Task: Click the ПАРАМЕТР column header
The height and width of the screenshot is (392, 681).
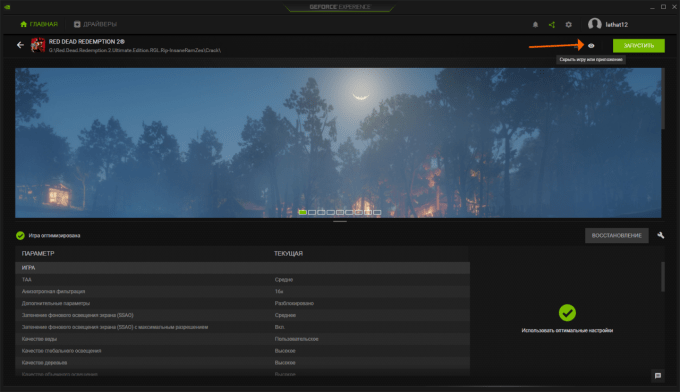Action: [38, 254]
